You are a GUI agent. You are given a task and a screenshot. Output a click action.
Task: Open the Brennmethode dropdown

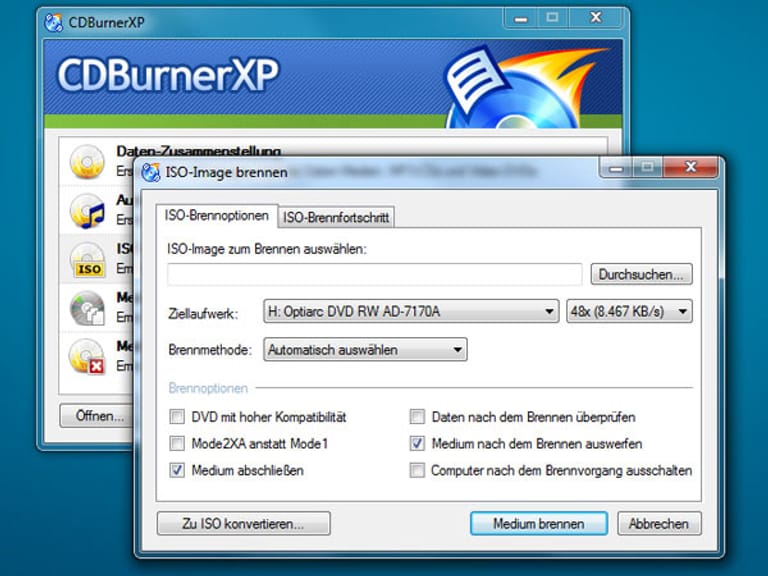[365, 350]
